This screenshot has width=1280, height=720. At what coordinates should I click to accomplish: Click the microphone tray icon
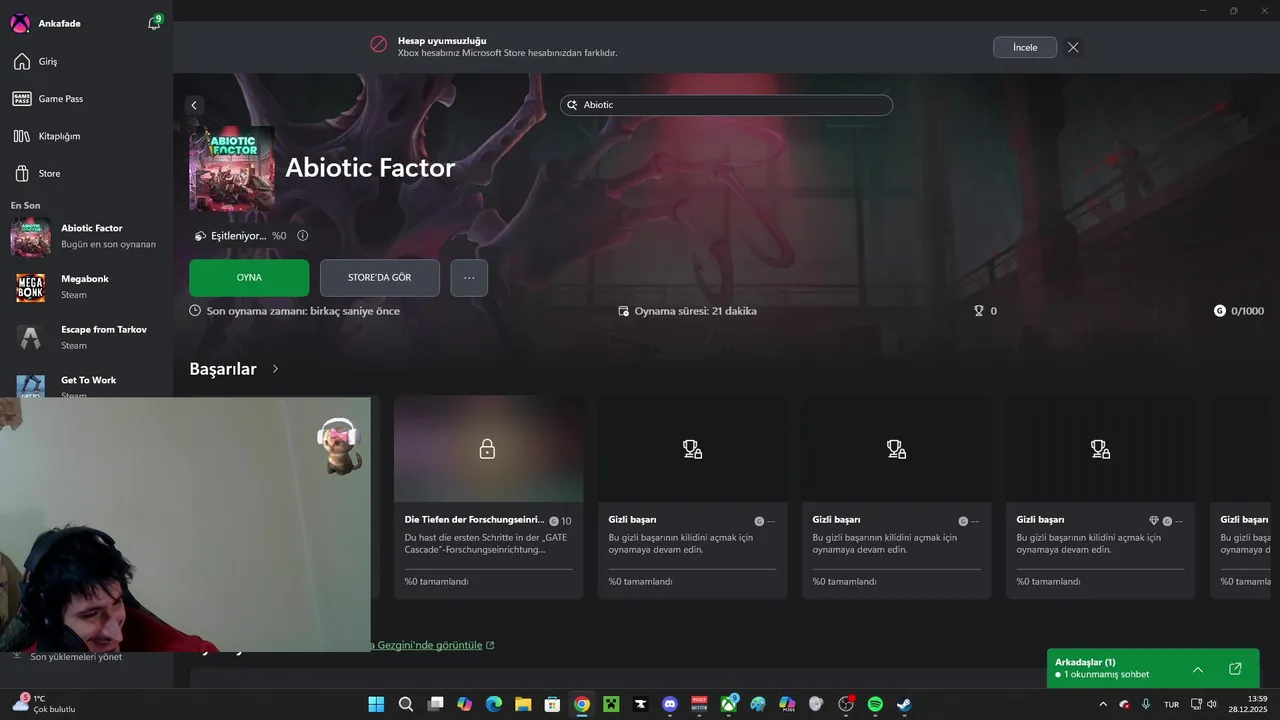(x=1146, y=704)
